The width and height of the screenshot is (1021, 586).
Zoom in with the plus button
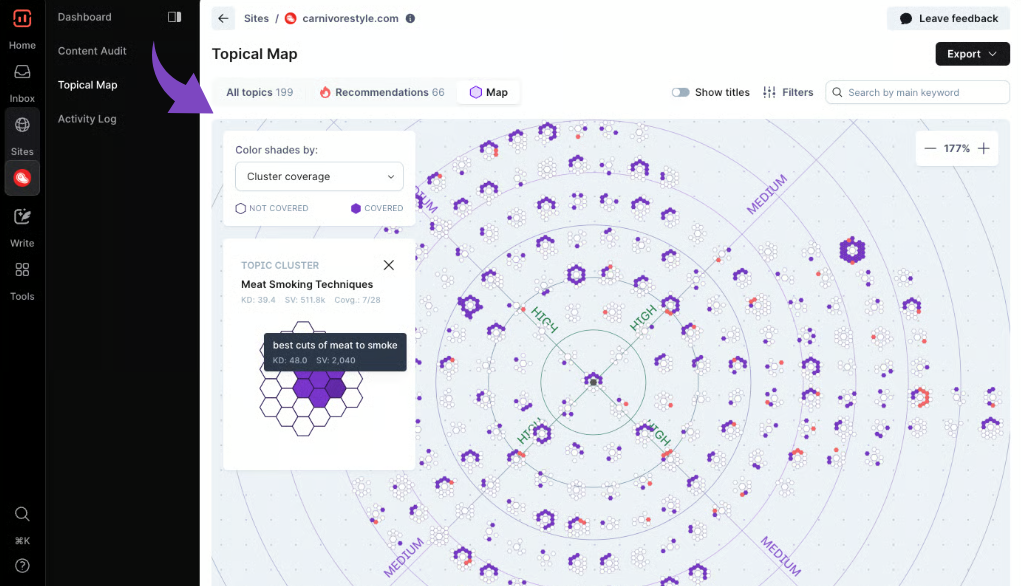(984, 148)
